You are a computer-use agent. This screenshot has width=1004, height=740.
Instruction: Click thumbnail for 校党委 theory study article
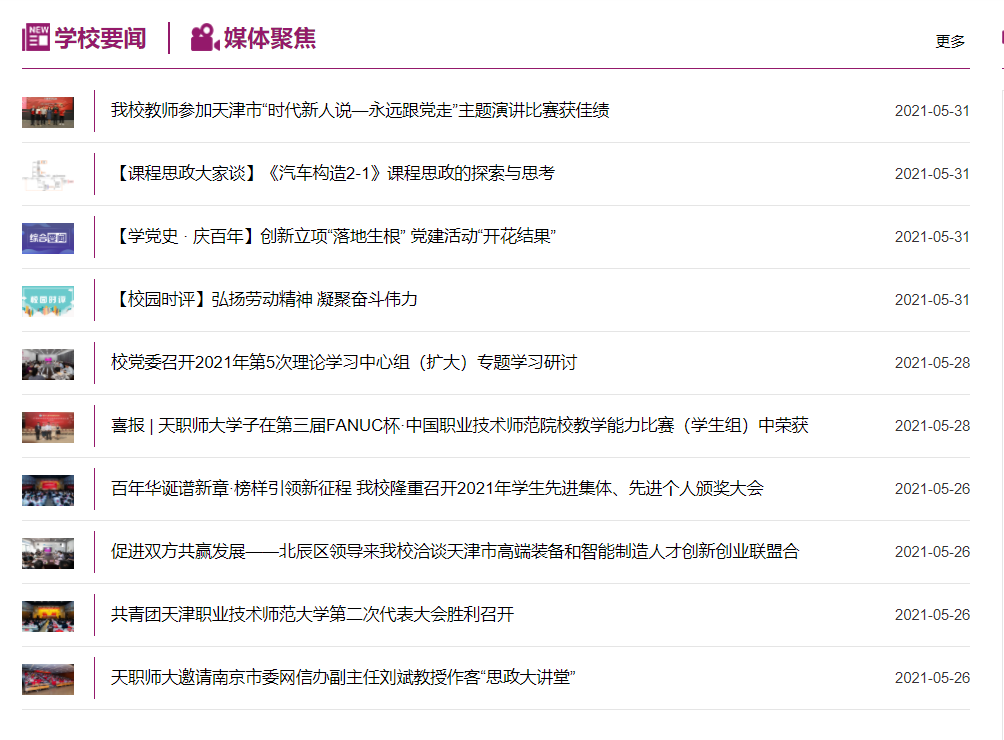pos(48,363)
